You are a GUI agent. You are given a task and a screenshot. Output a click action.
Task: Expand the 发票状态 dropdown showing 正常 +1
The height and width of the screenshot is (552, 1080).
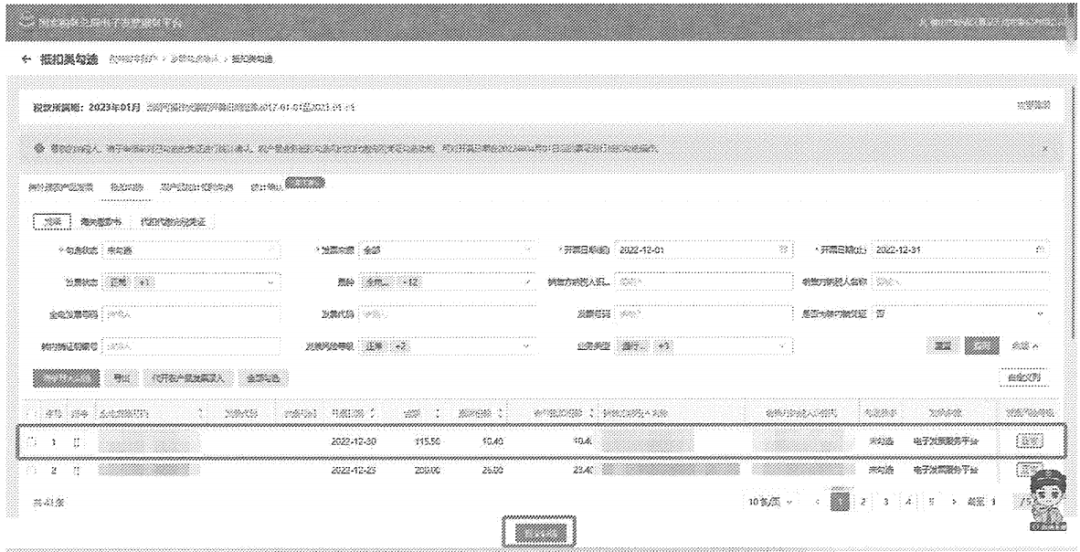(191, 282)
